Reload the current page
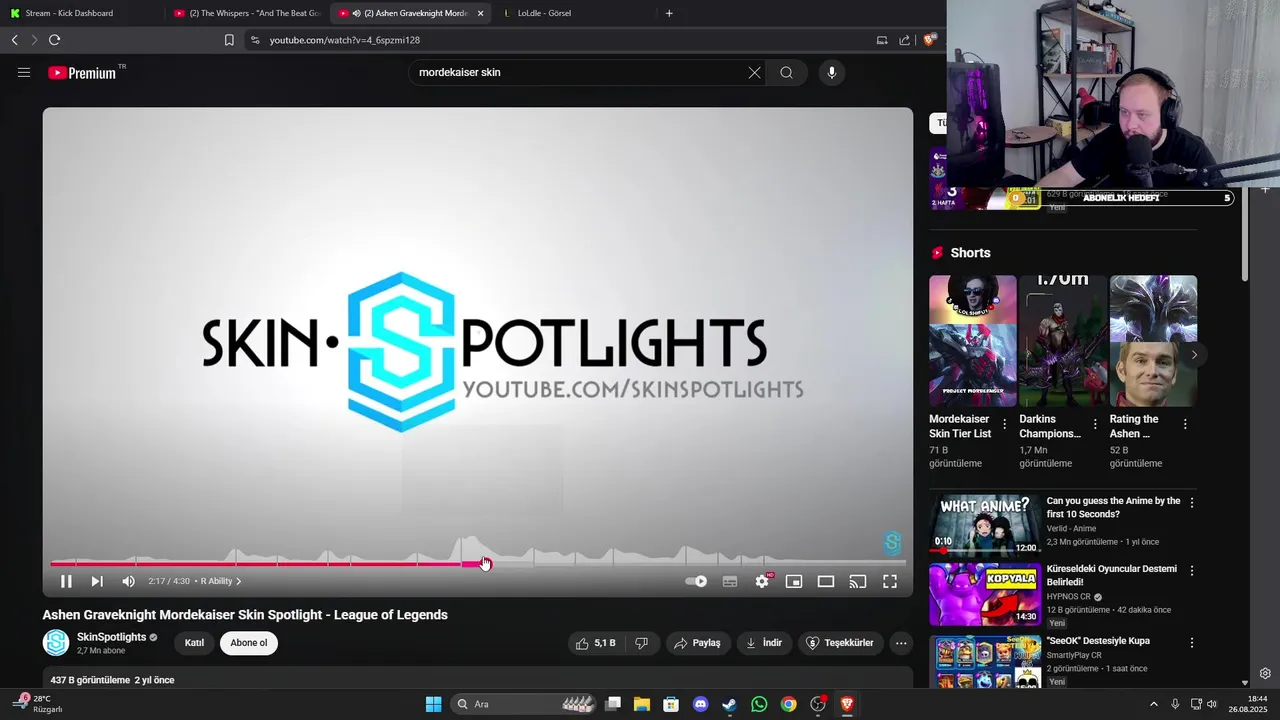 coord(54,40)
